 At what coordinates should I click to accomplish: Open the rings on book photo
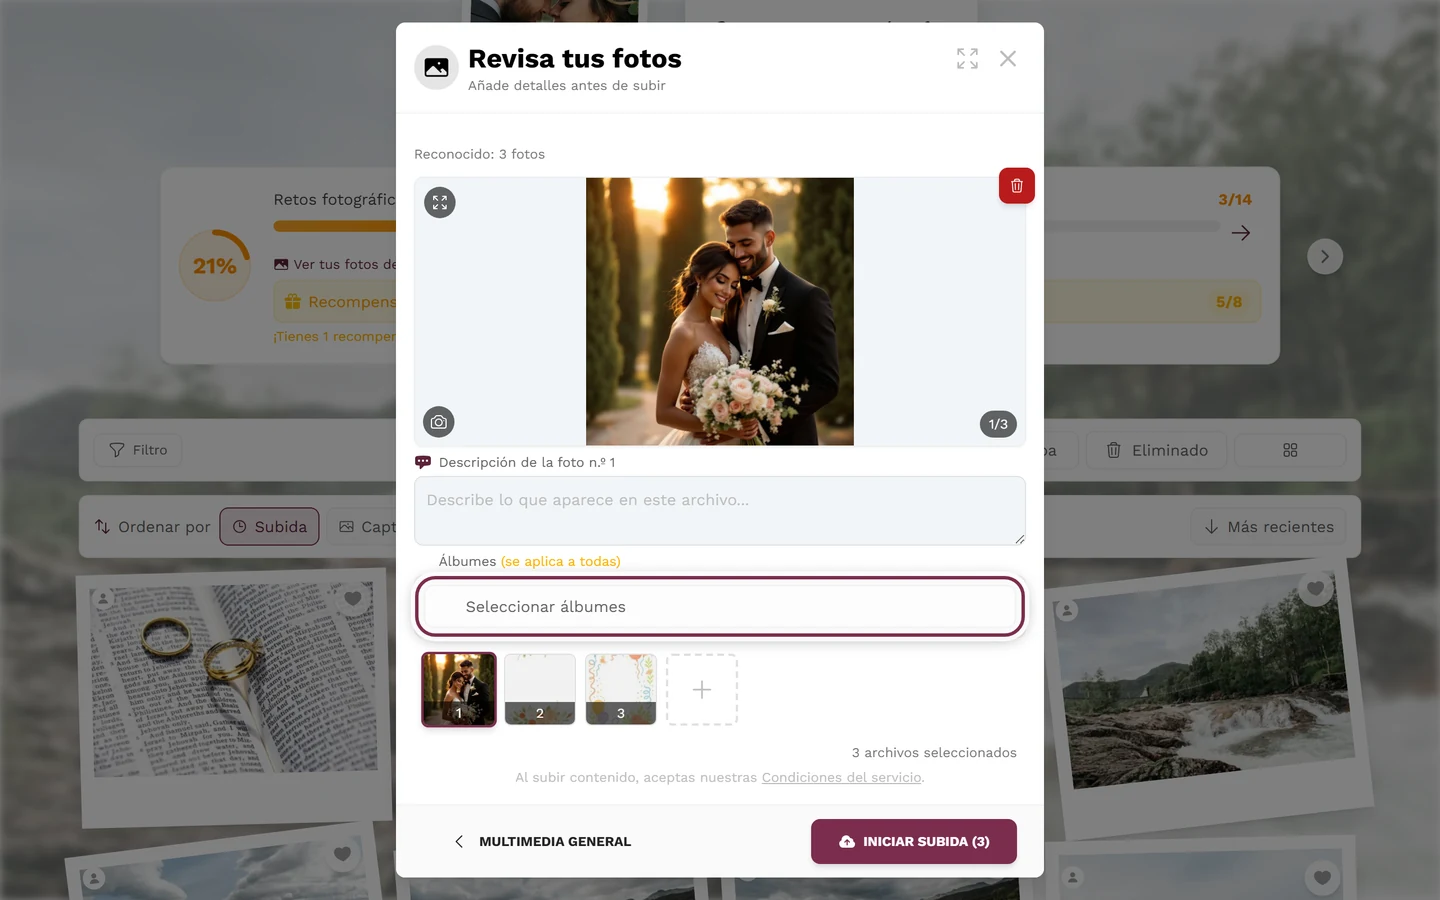234,680
